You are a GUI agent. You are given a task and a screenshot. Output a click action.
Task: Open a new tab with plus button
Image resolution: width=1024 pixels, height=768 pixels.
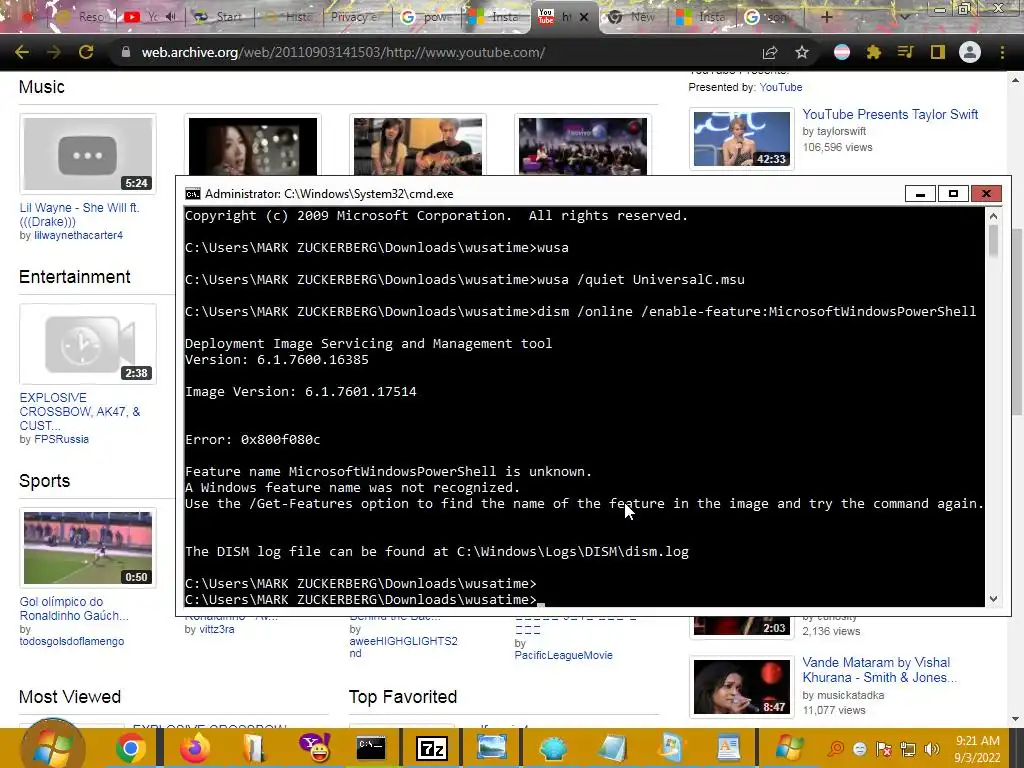click(x=826, y=17)
